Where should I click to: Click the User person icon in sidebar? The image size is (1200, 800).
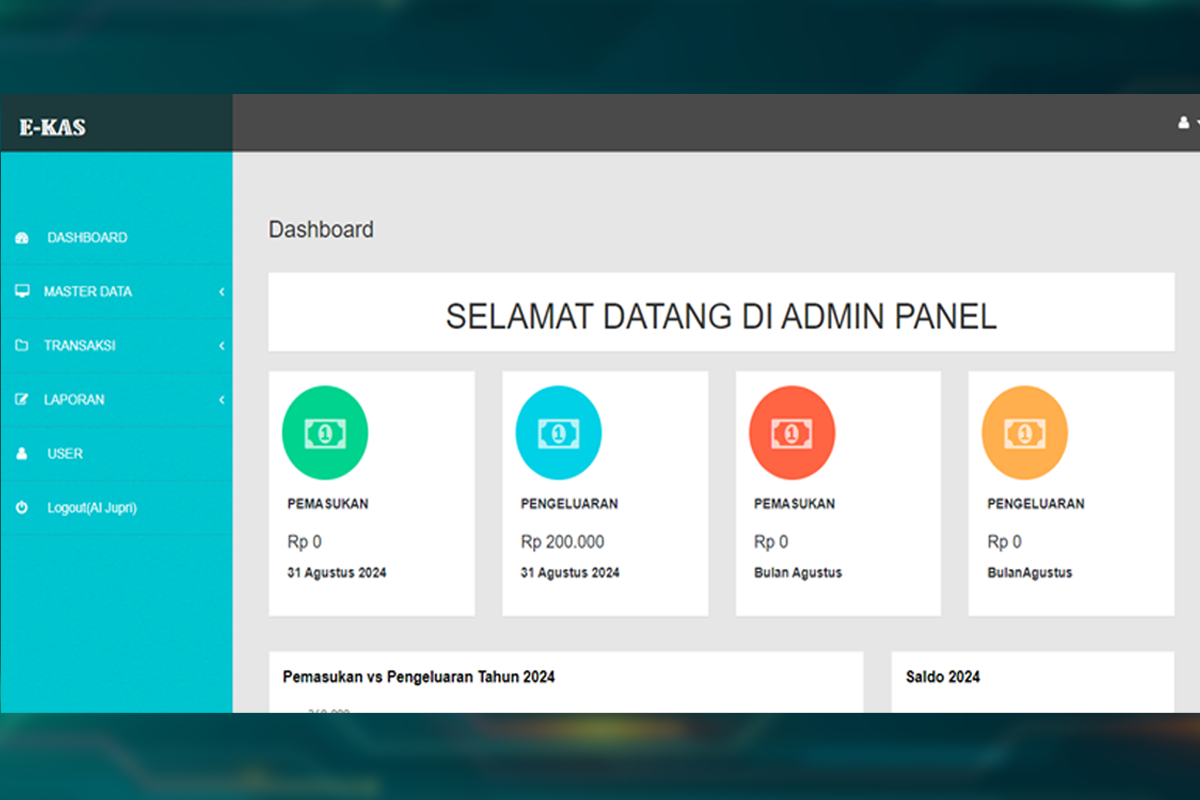click(22, 454)
